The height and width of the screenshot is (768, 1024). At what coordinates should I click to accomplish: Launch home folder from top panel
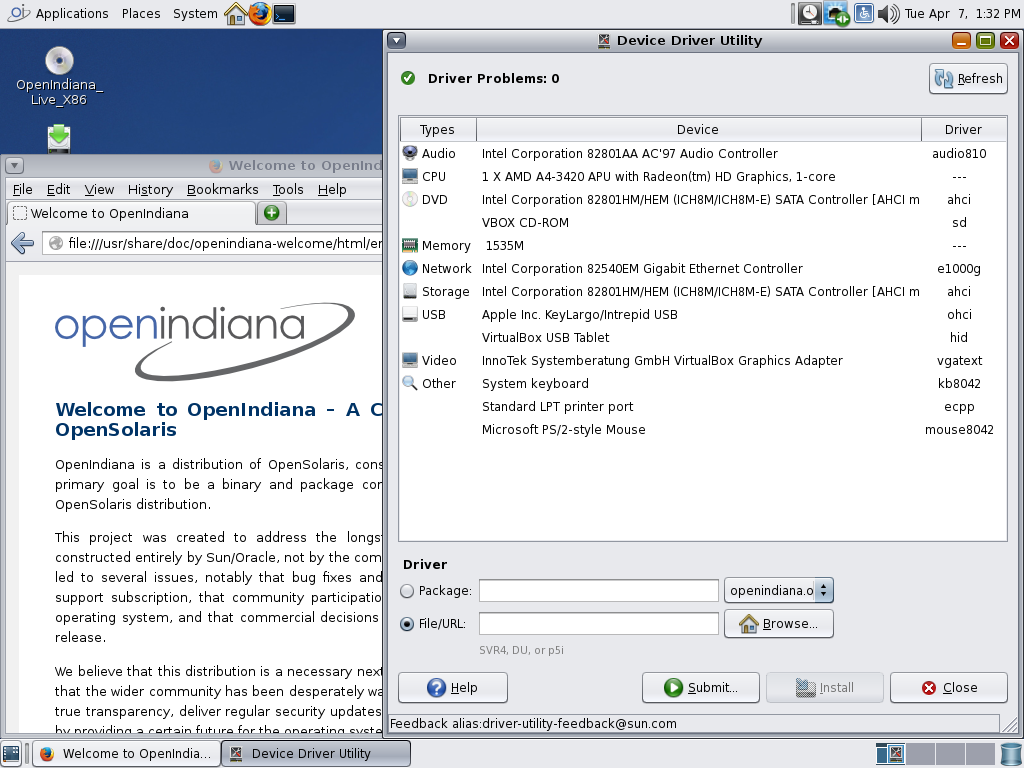235,14
